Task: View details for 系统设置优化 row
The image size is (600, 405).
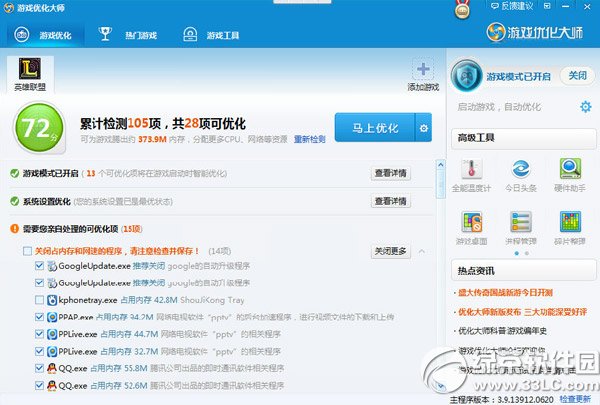Action: coord(391,201)
